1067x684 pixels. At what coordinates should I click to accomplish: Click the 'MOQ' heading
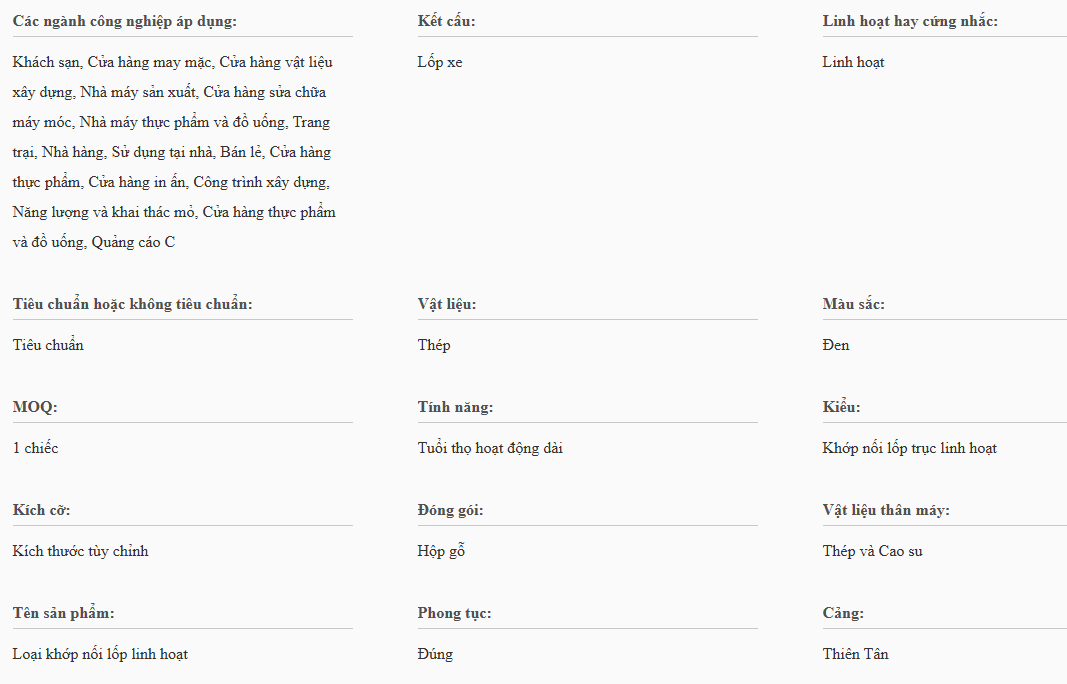(35, 407)
